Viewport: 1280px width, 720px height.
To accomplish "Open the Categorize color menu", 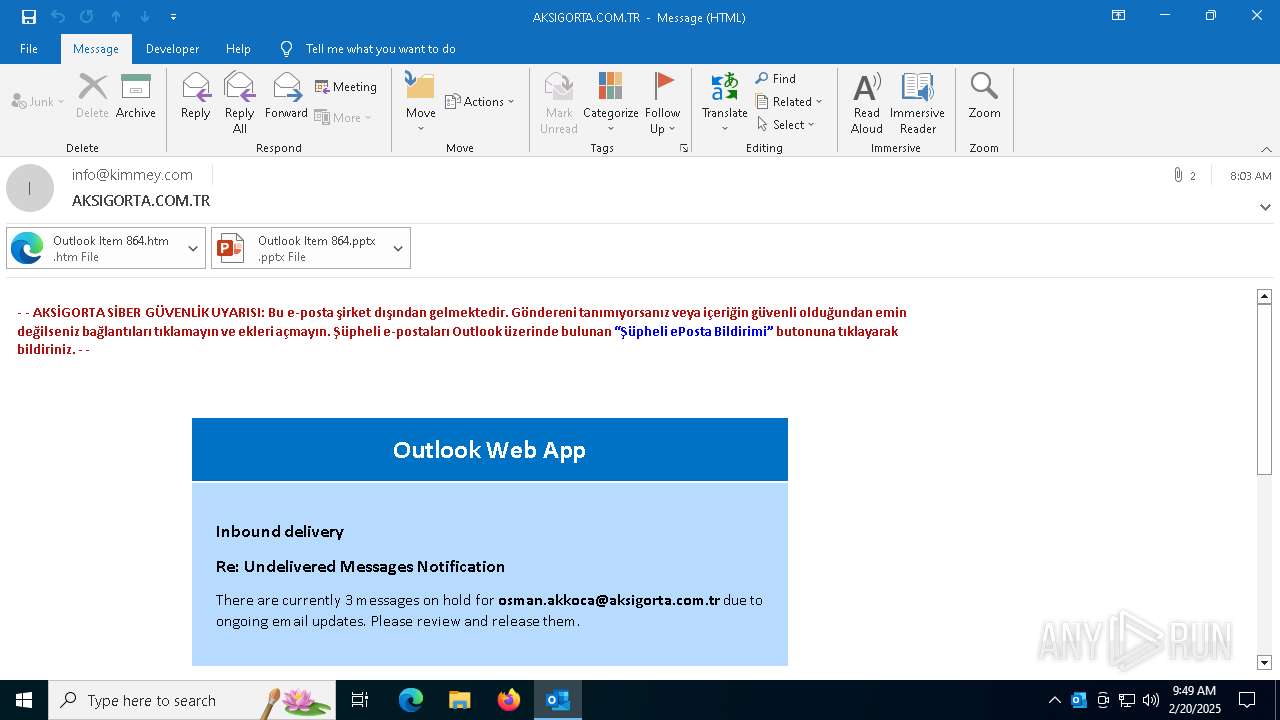I will [611, 103].
